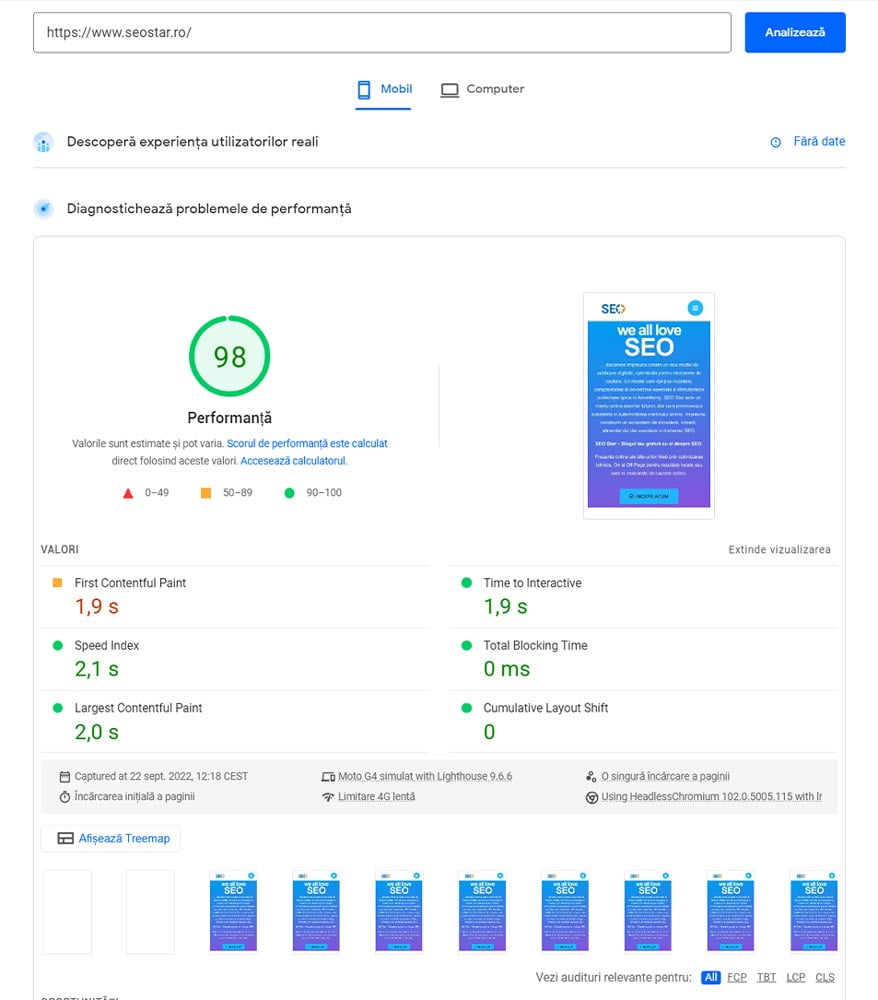
Task: Click the green dot beside Largest Contentful Paint
Action: coord(57,707)
